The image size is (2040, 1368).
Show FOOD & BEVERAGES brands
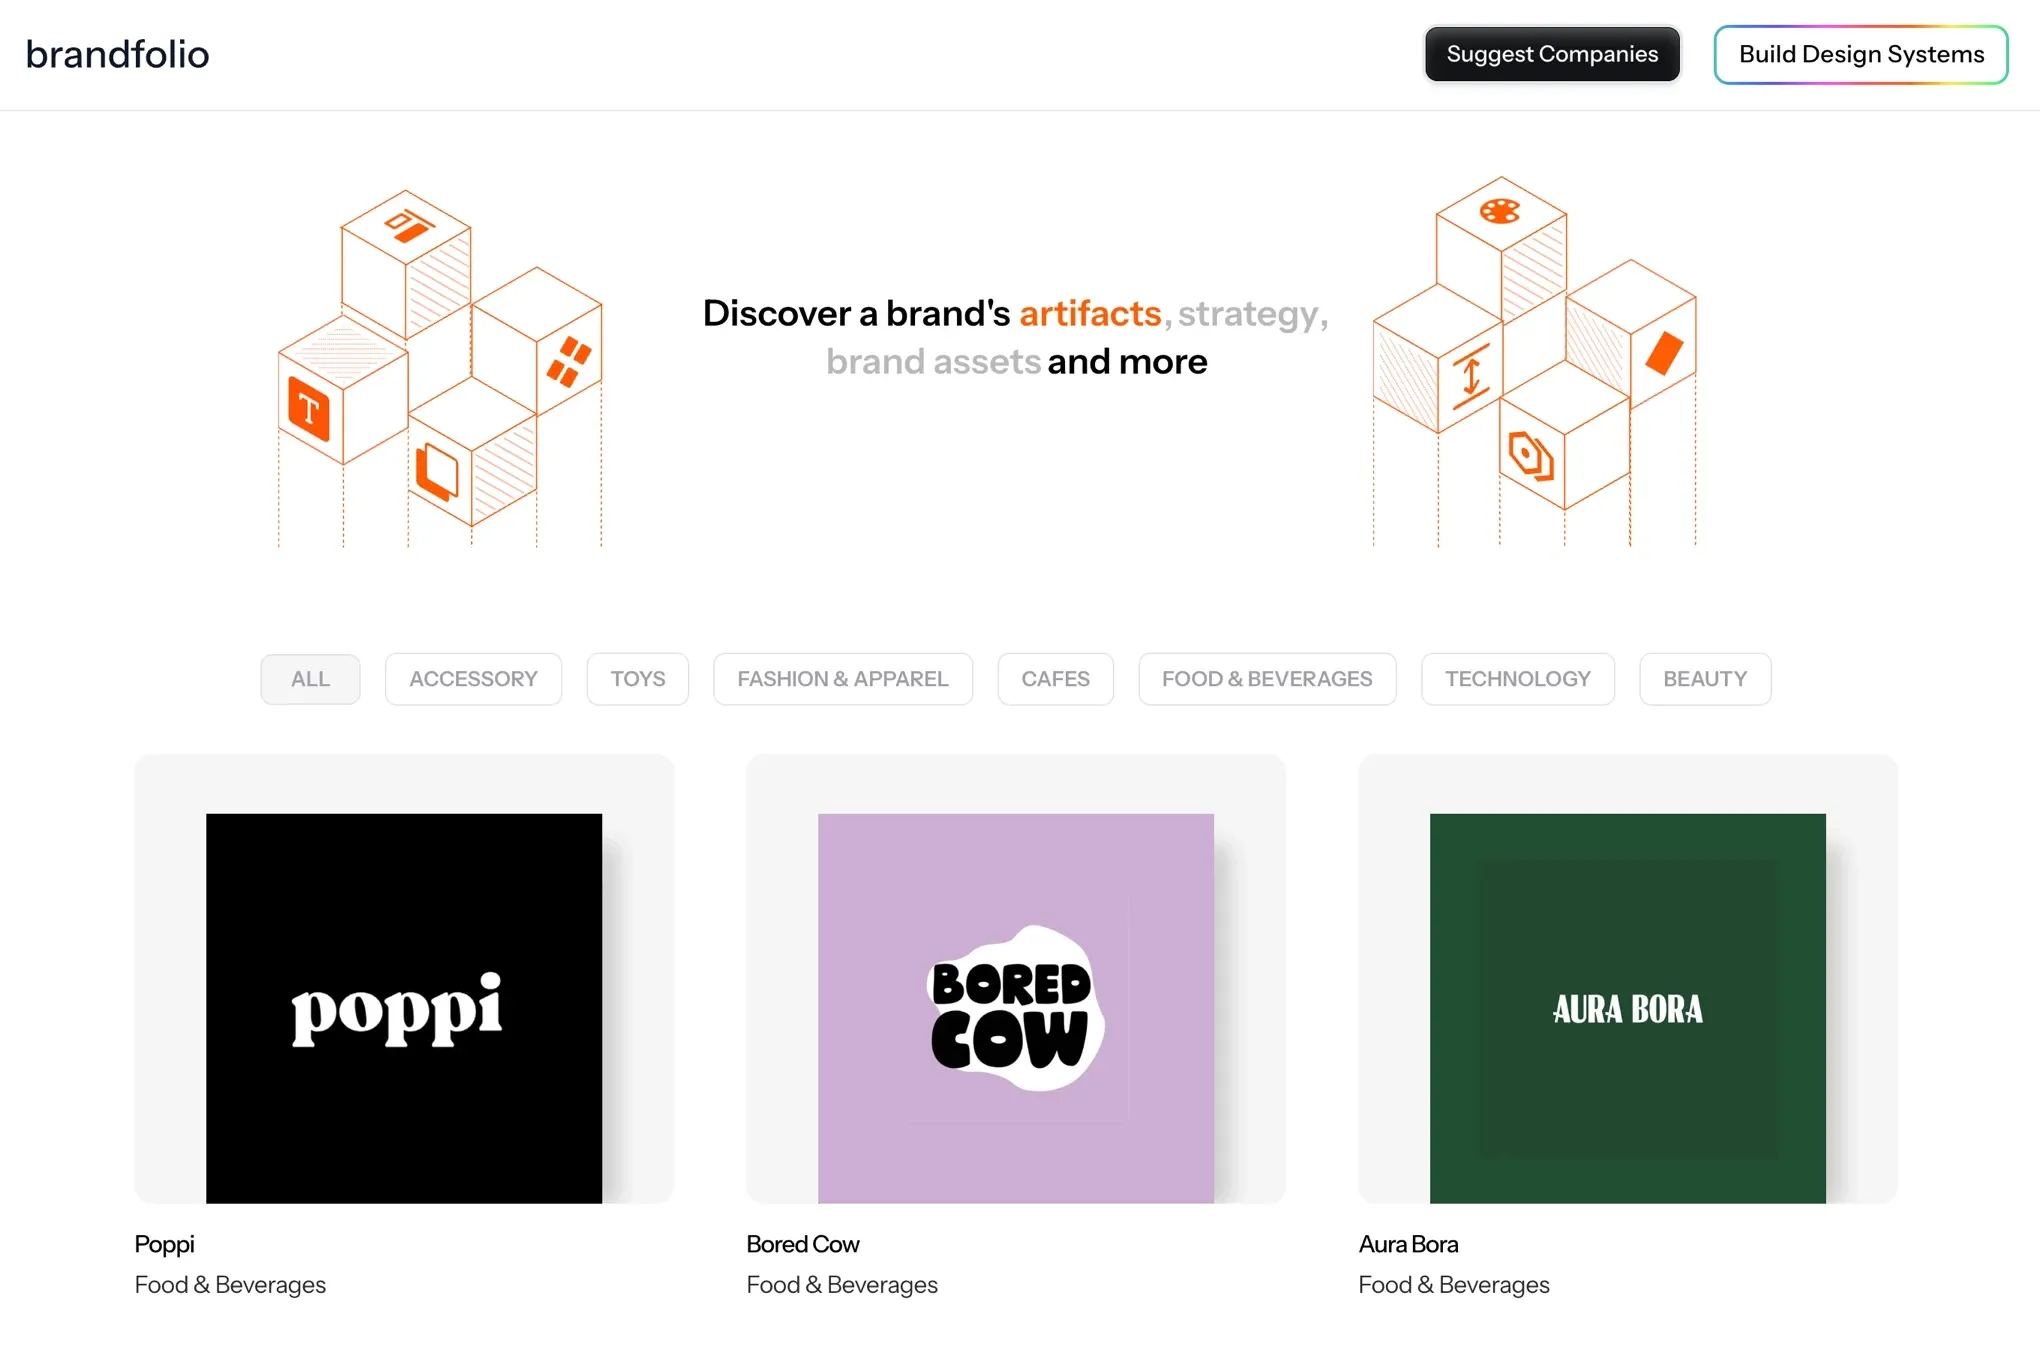tap(1267, 679)
